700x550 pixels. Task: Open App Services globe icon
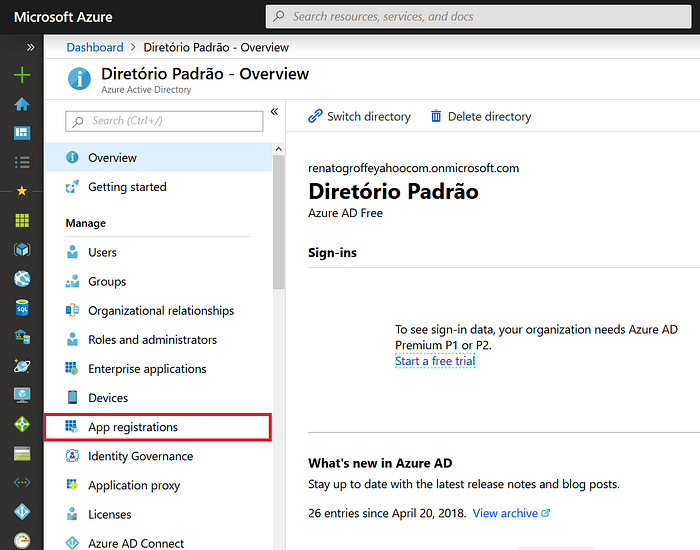pyautogui.click(x=22, y=279)
